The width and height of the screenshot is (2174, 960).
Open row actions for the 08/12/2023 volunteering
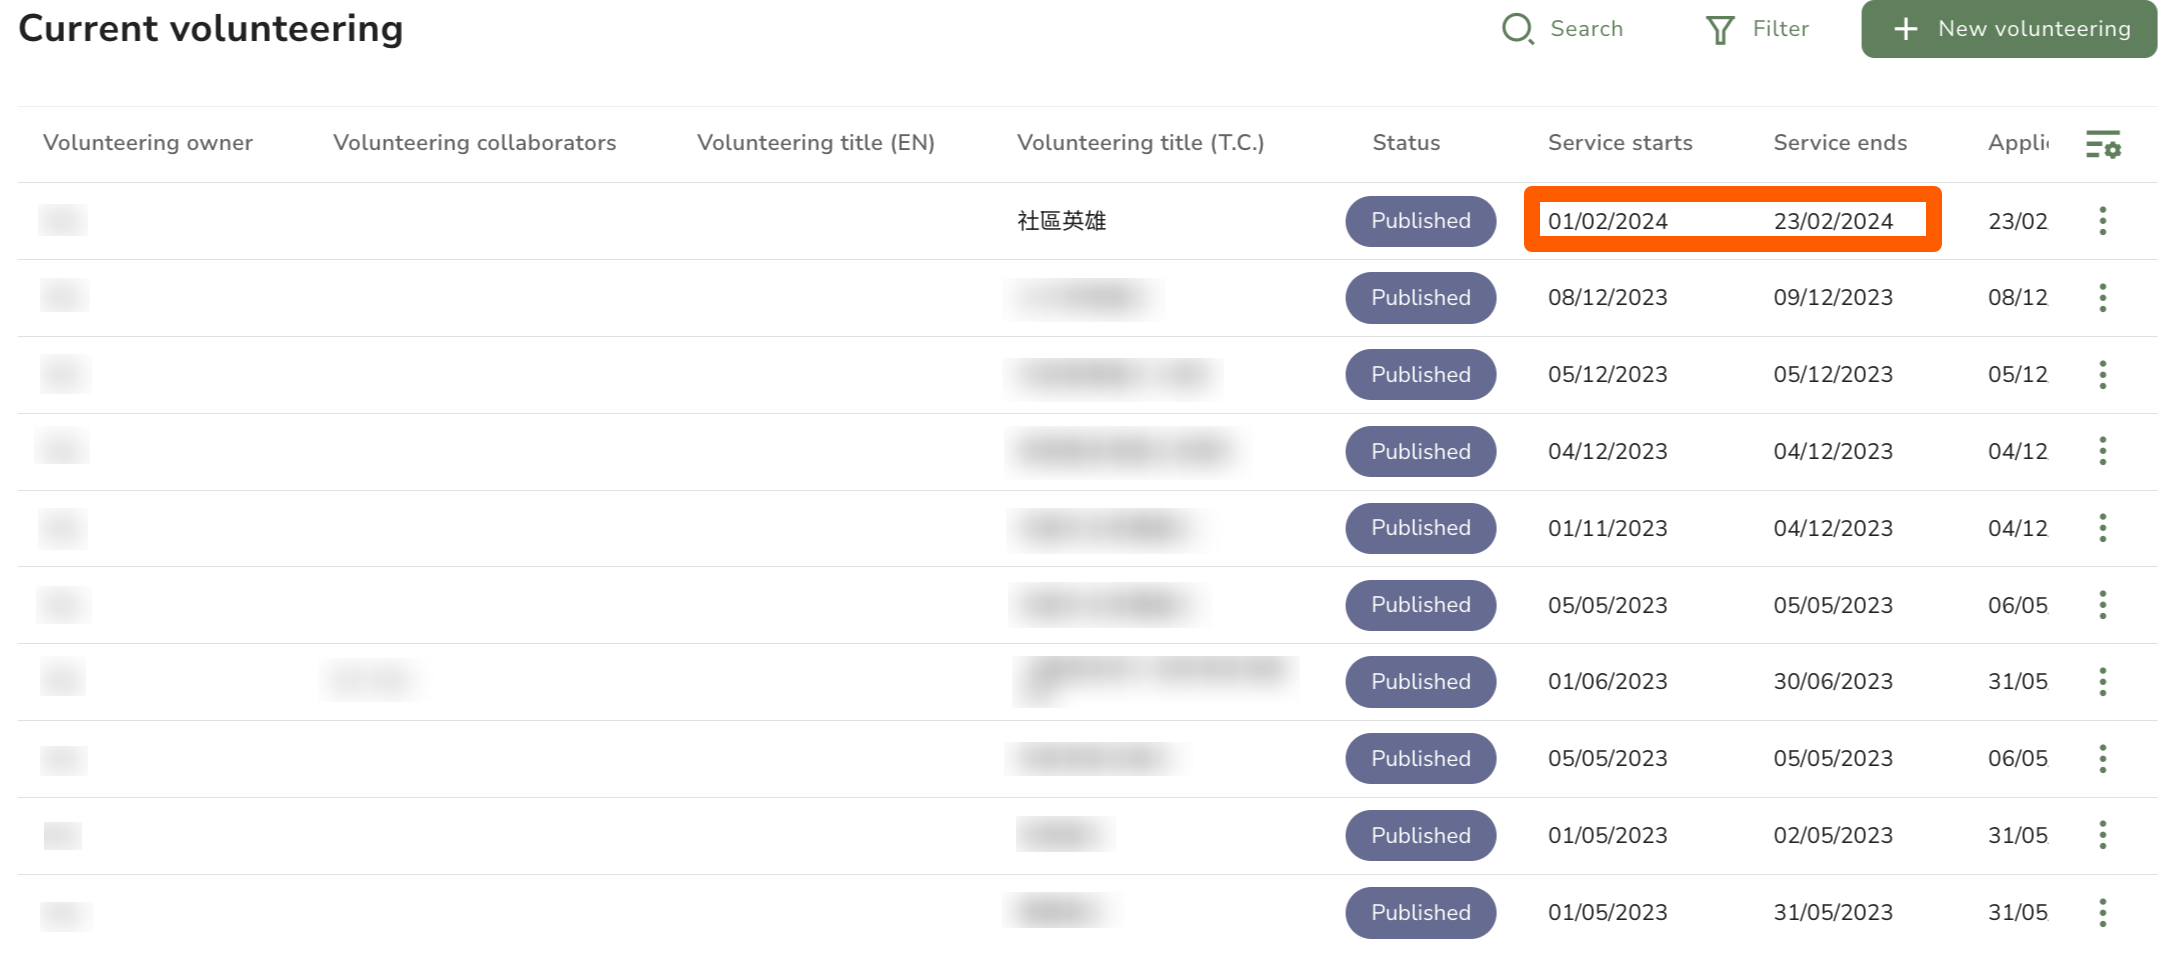point(2102,298)
